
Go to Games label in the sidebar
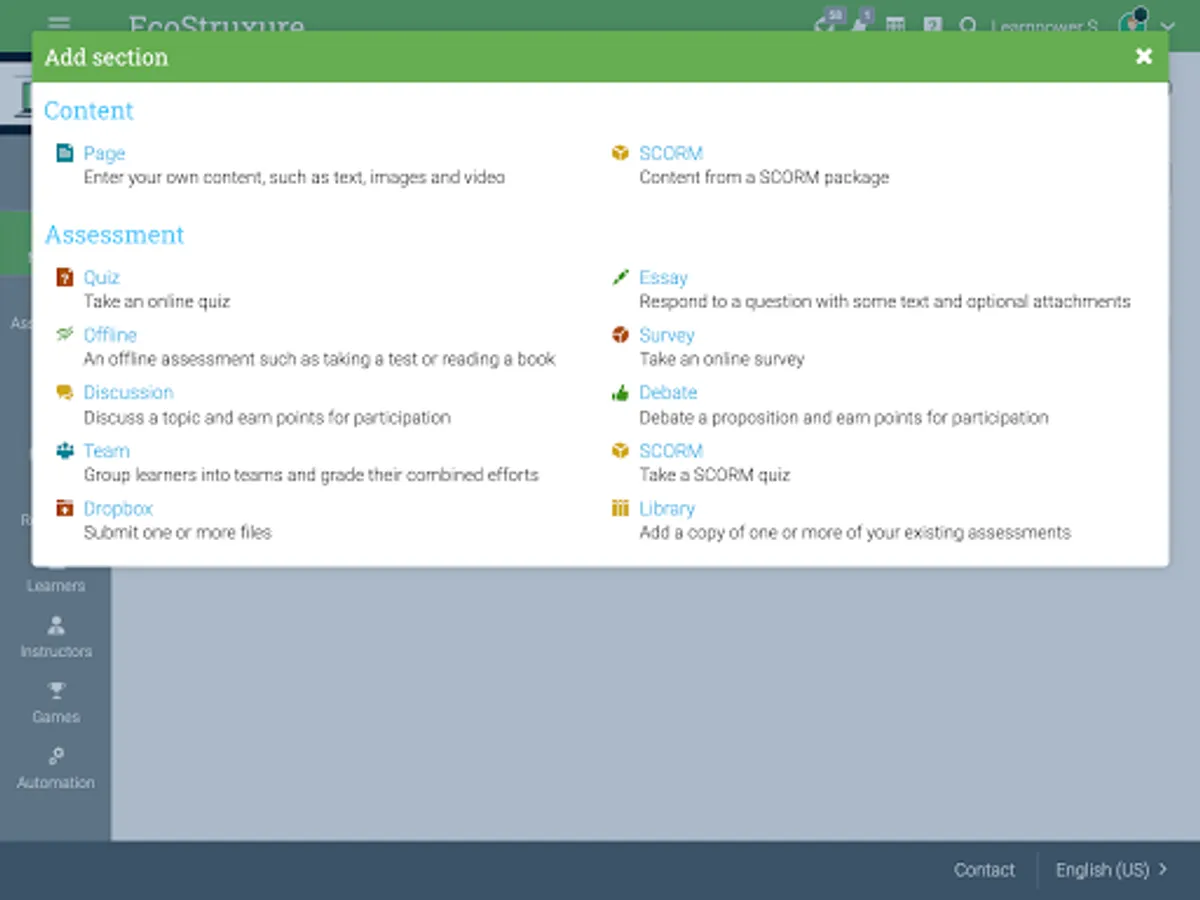56,717
